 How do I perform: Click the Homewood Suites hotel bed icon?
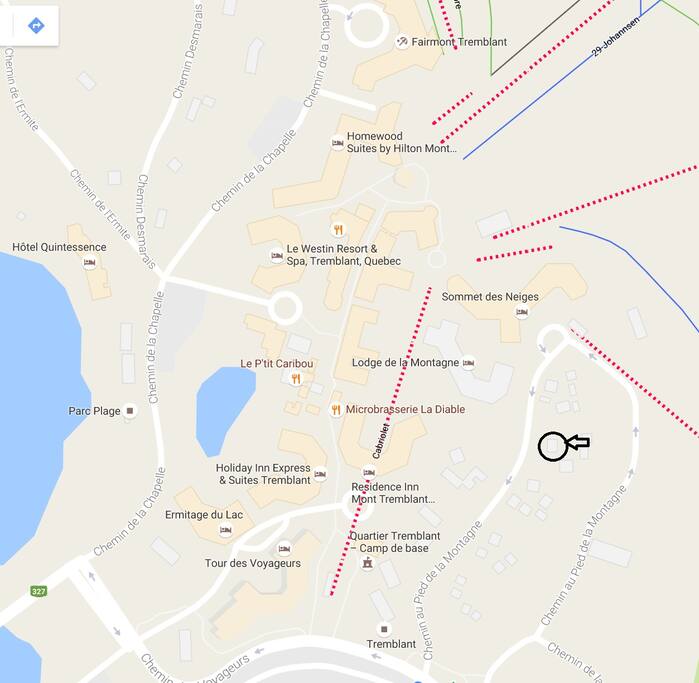coord(337,143)
